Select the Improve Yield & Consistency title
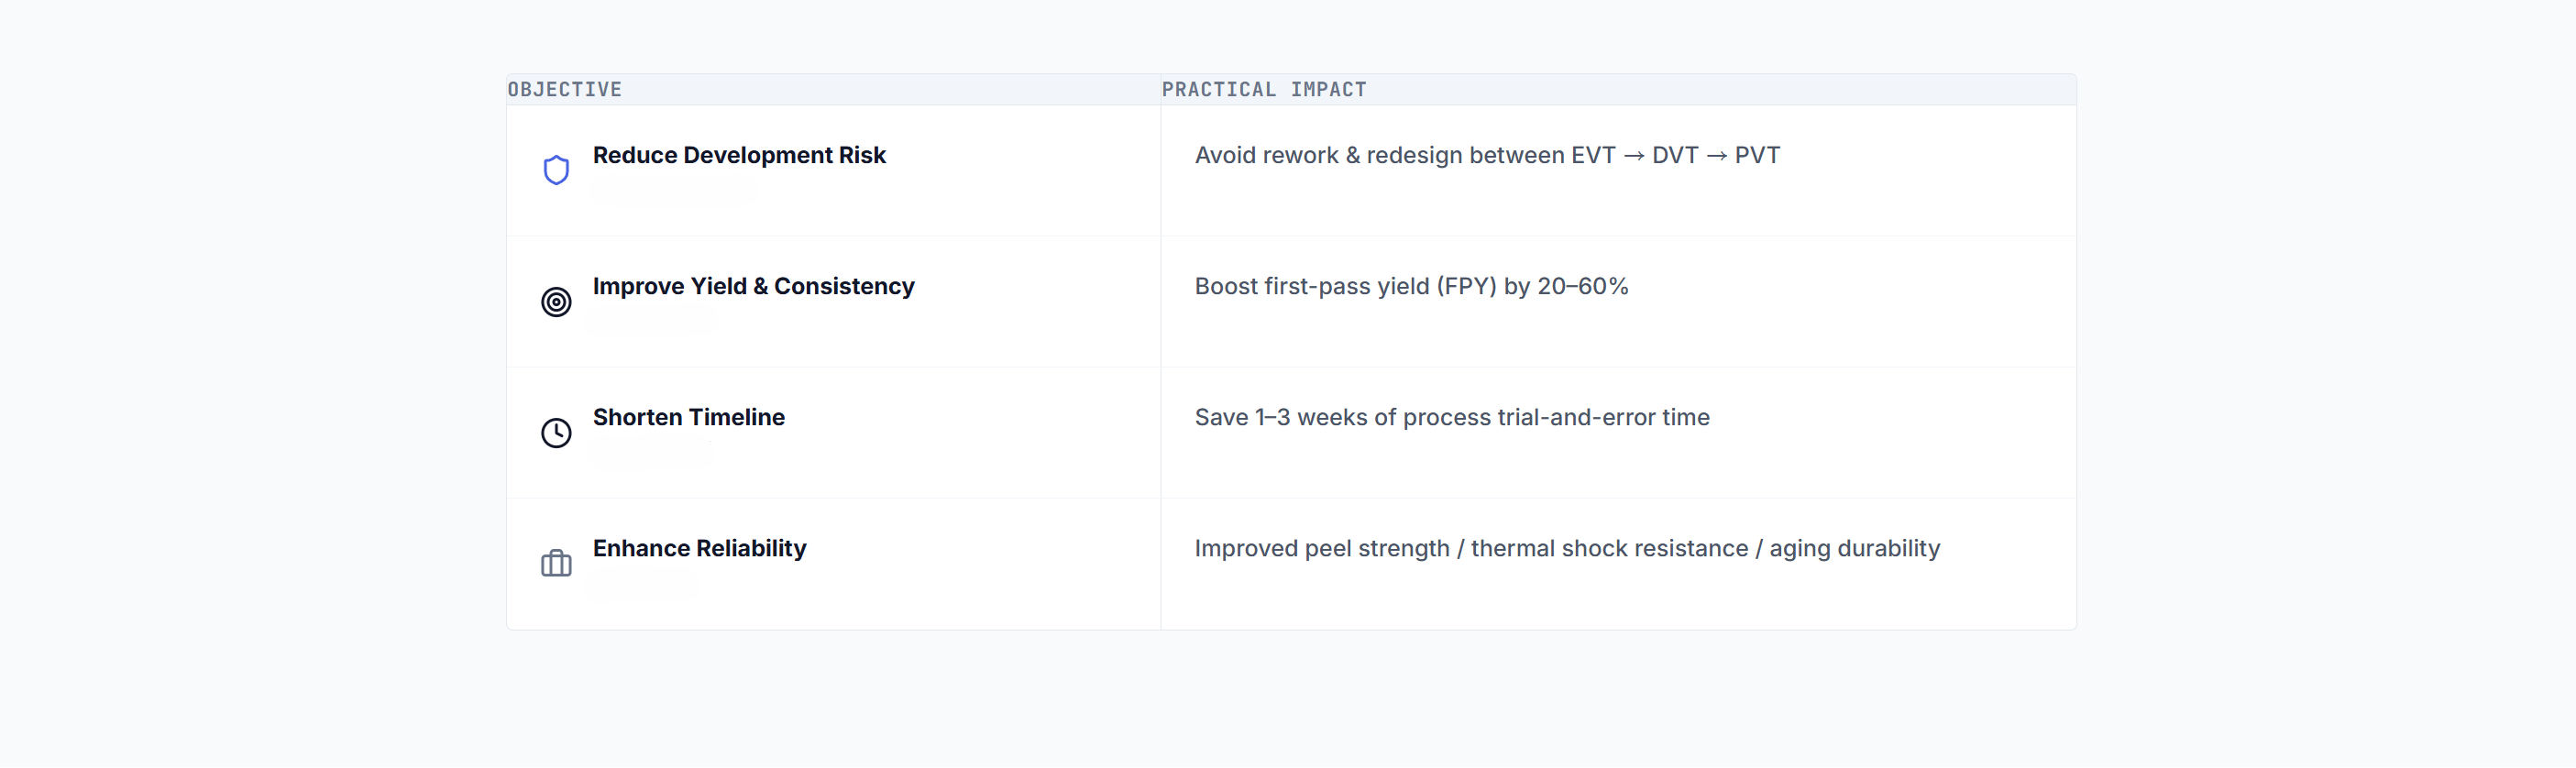This screenshot has width=2576, height=768. (753, 286)
